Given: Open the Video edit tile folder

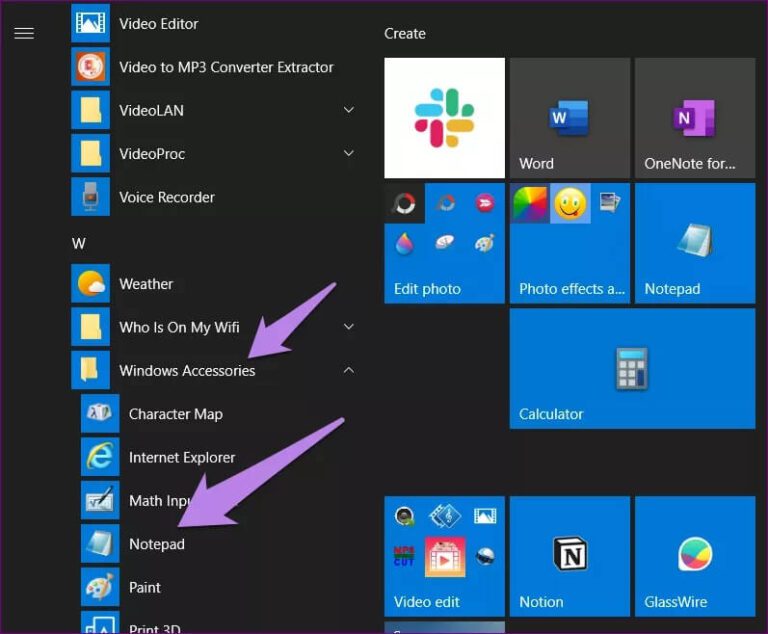Looking at the screenshot, I should (x=444, y=555).
